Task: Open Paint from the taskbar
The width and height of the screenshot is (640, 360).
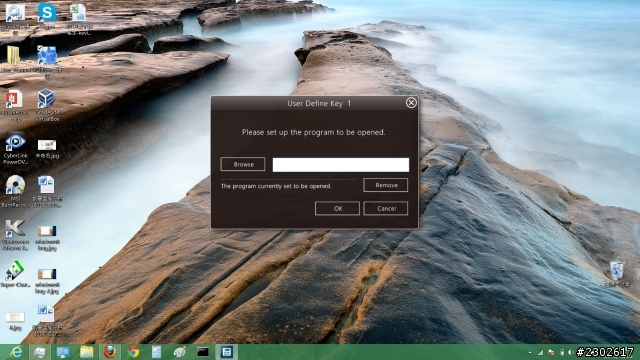Action: click(180, 352)
